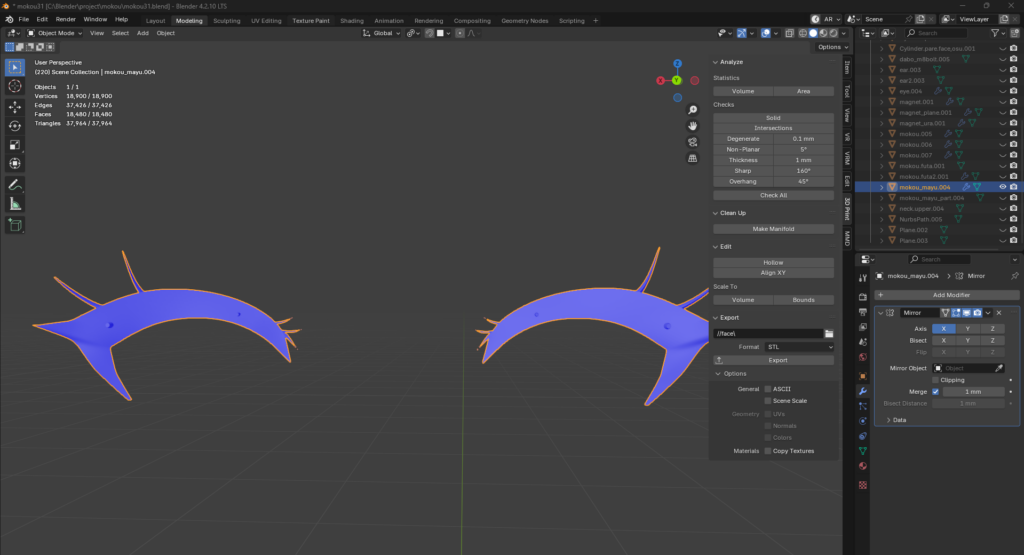
Task: Hide mokou_mayu.004 using its eye icon
Action: pyautogui.click(x=1001, y=187)
